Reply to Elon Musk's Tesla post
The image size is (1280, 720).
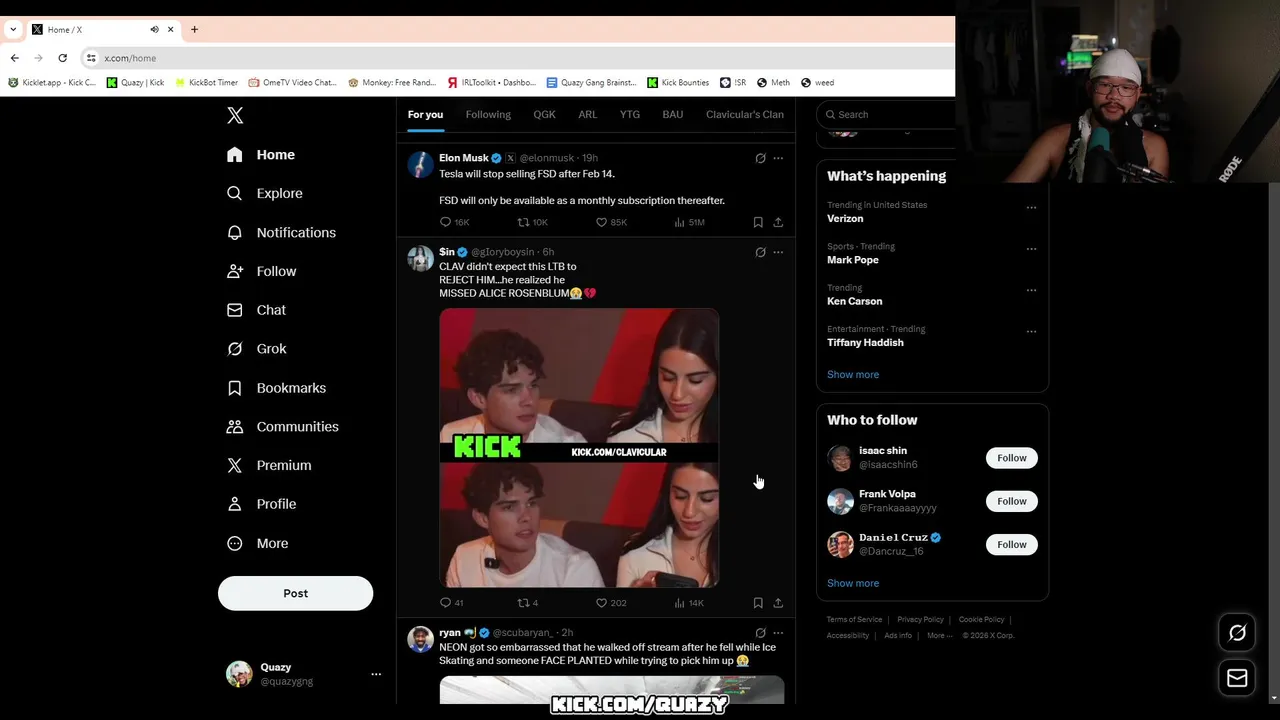[454, 222]
